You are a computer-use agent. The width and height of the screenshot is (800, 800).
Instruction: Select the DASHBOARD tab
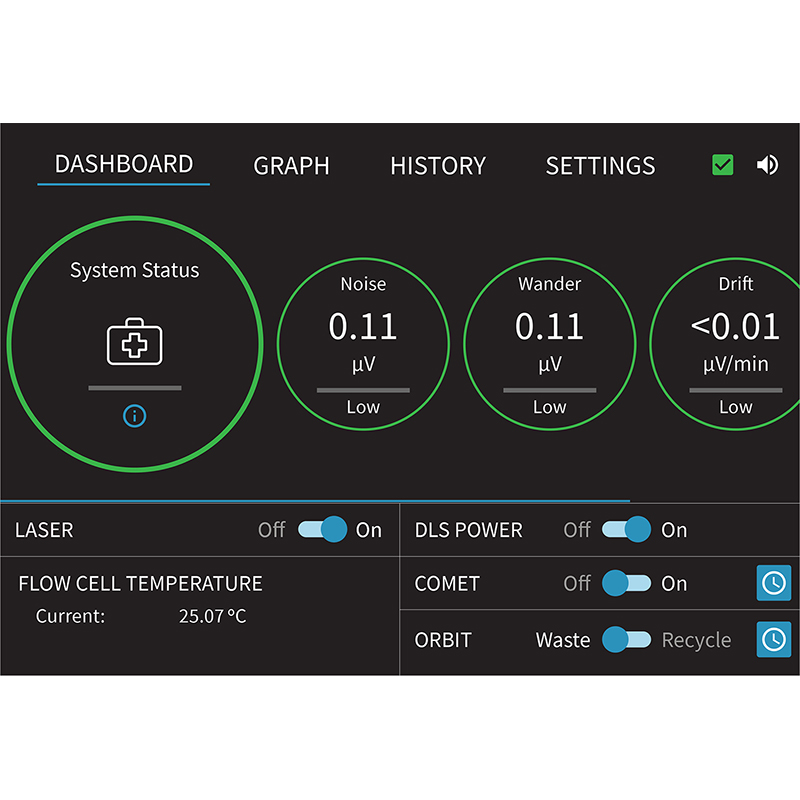coord(123,165)
